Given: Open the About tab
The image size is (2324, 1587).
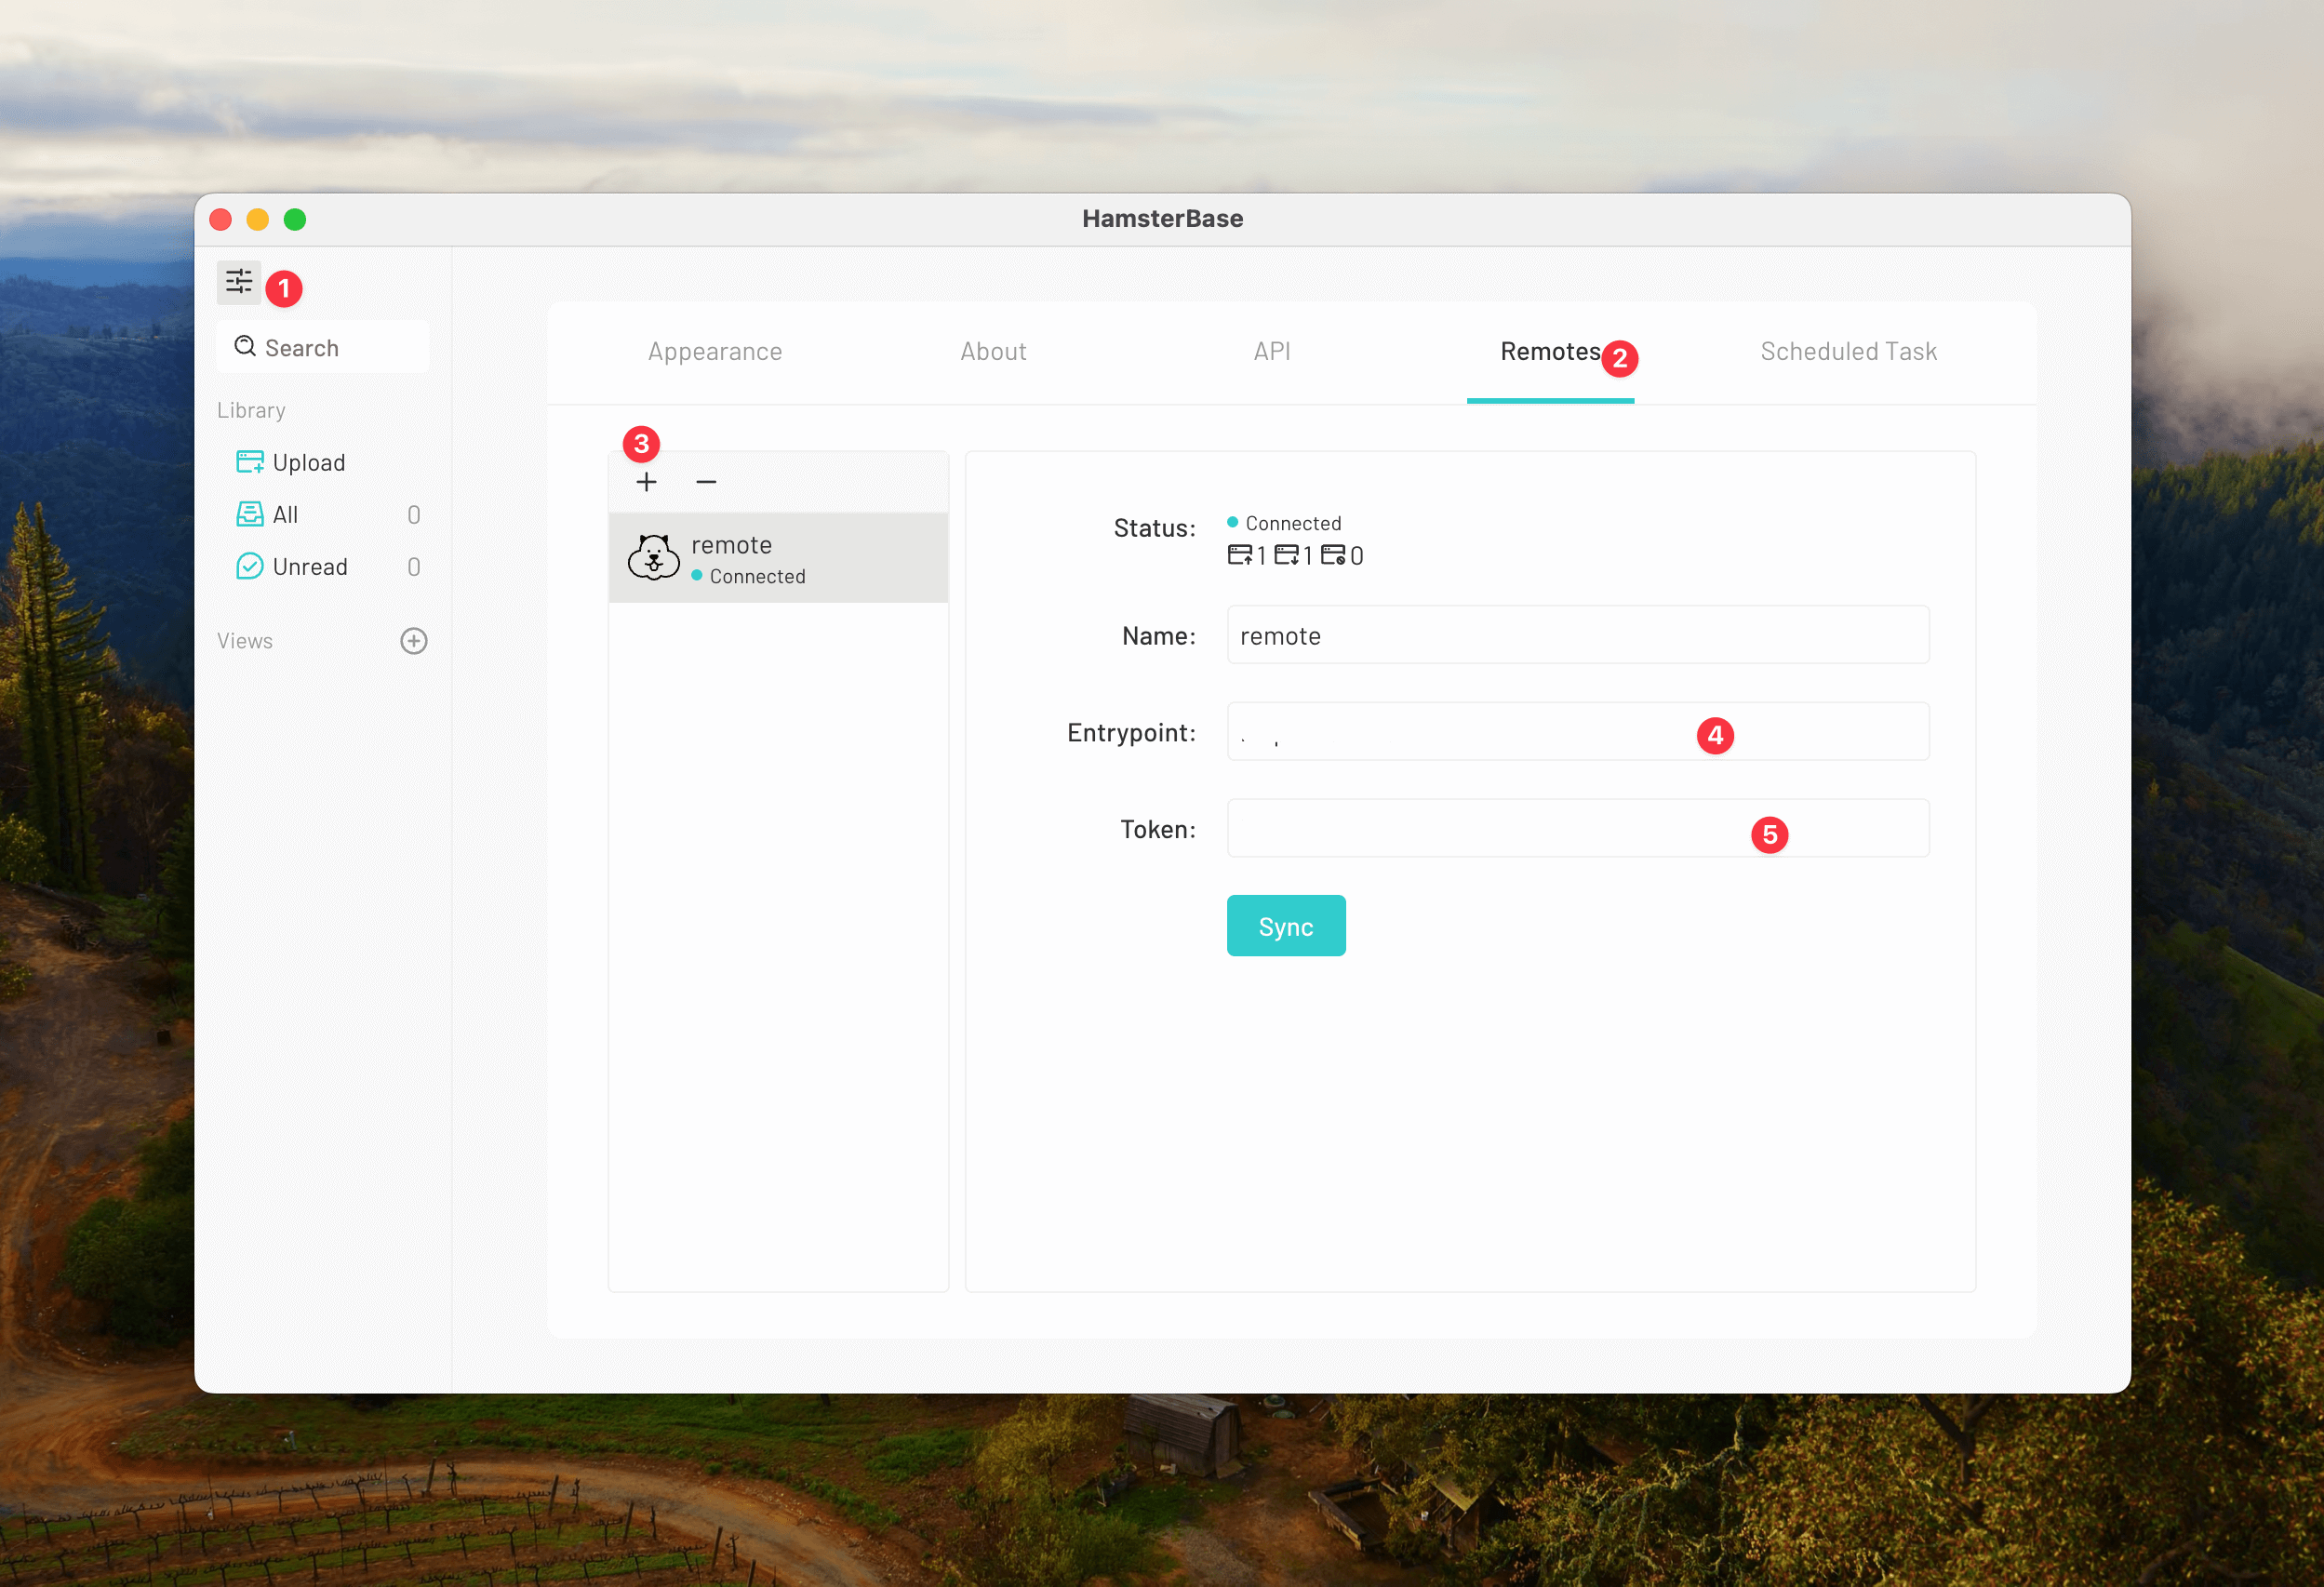Looking at the screenshot, I should pyautogui.click(x=993, y=352).
